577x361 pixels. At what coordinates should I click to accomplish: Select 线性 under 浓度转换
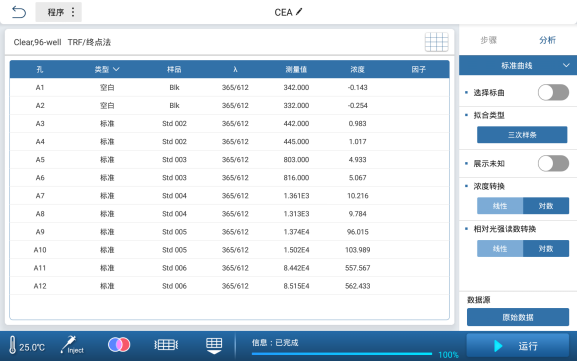(x=500, y=206)
